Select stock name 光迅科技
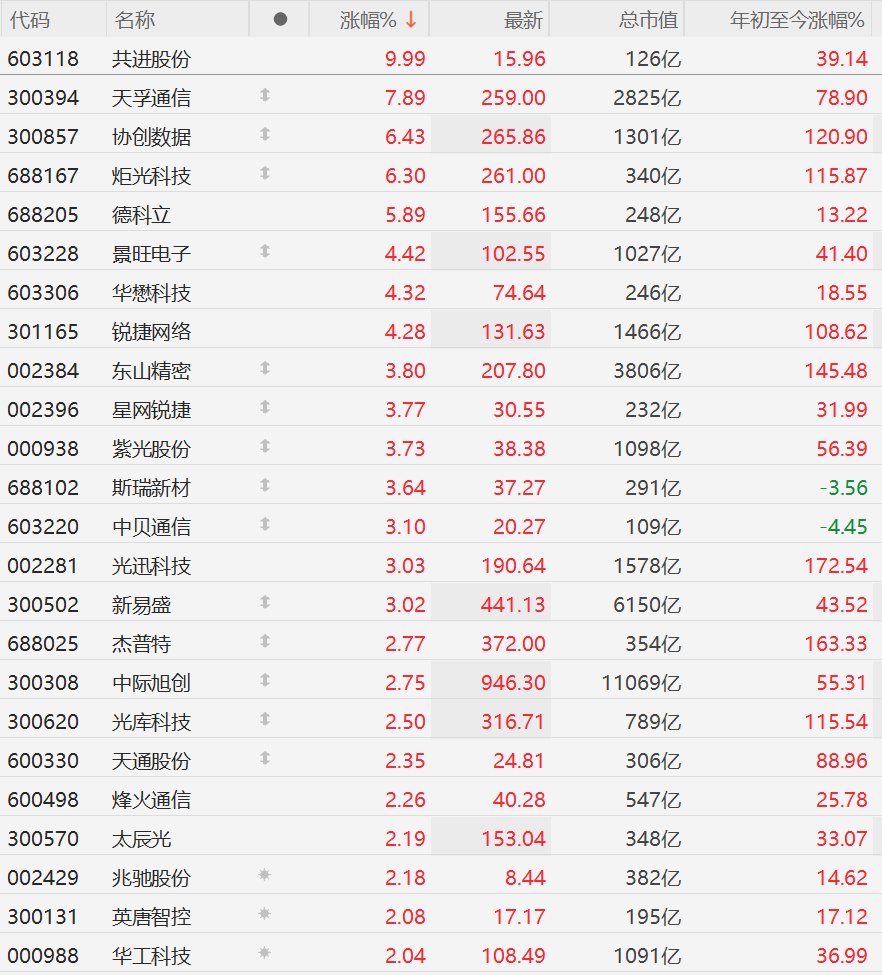The width and height of the screenshot is (882, 975). (x=151, y=566)
